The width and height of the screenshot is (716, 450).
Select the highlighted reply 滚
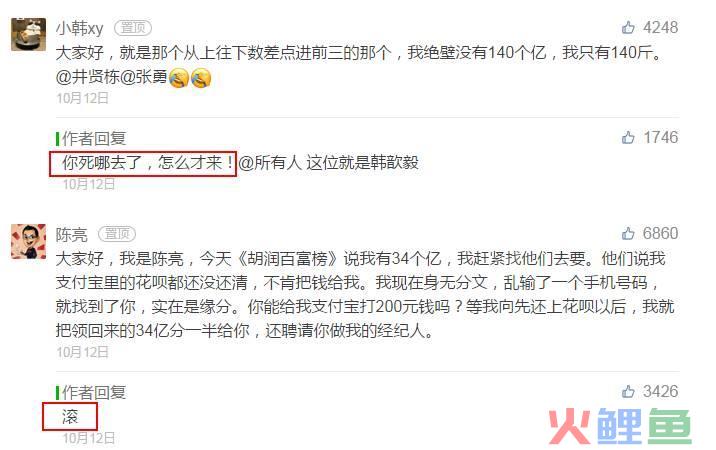pyautogui.click(x=70, y=416)
